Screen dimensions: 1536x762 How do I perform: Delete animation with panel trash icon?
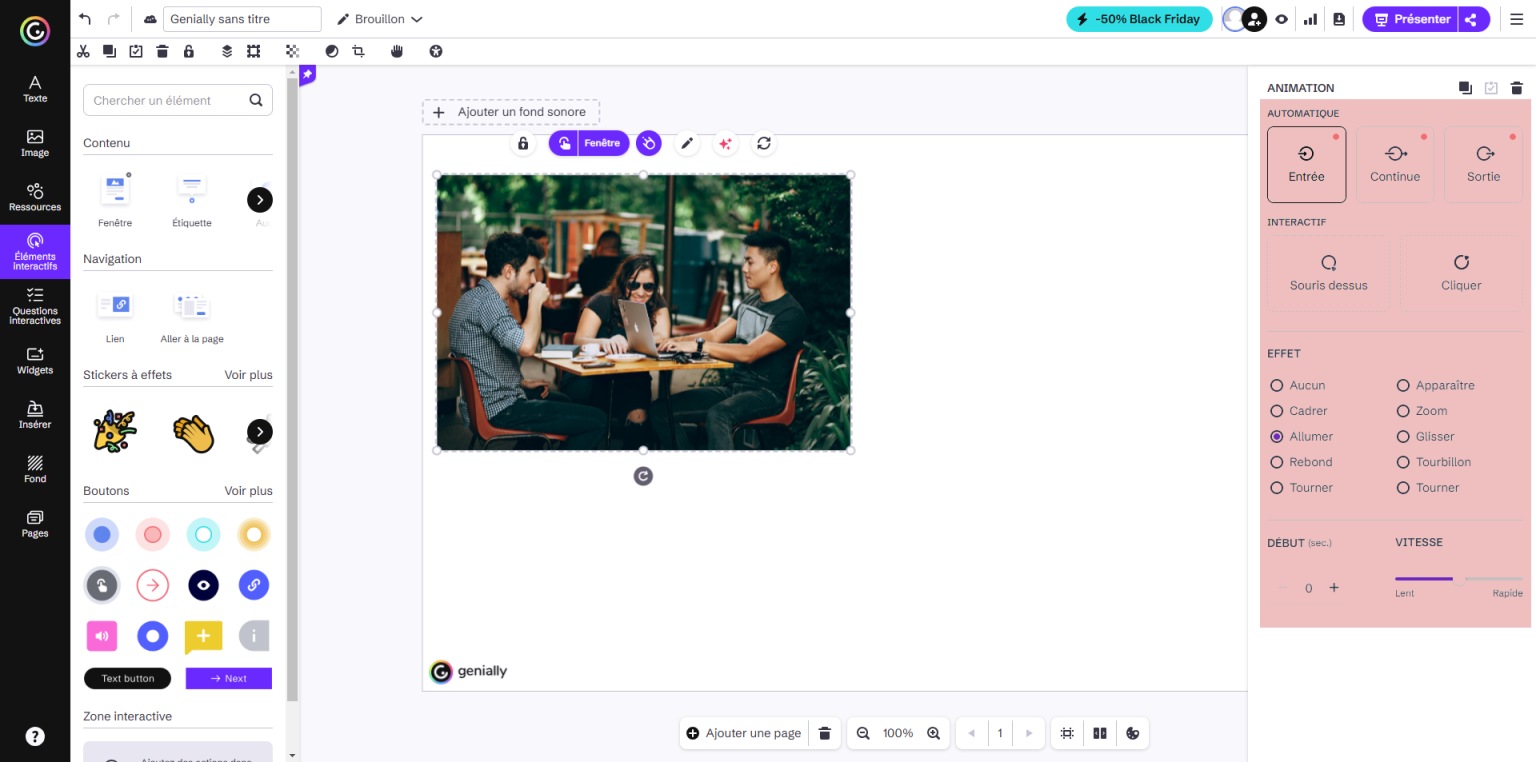tap(1516, 88)
